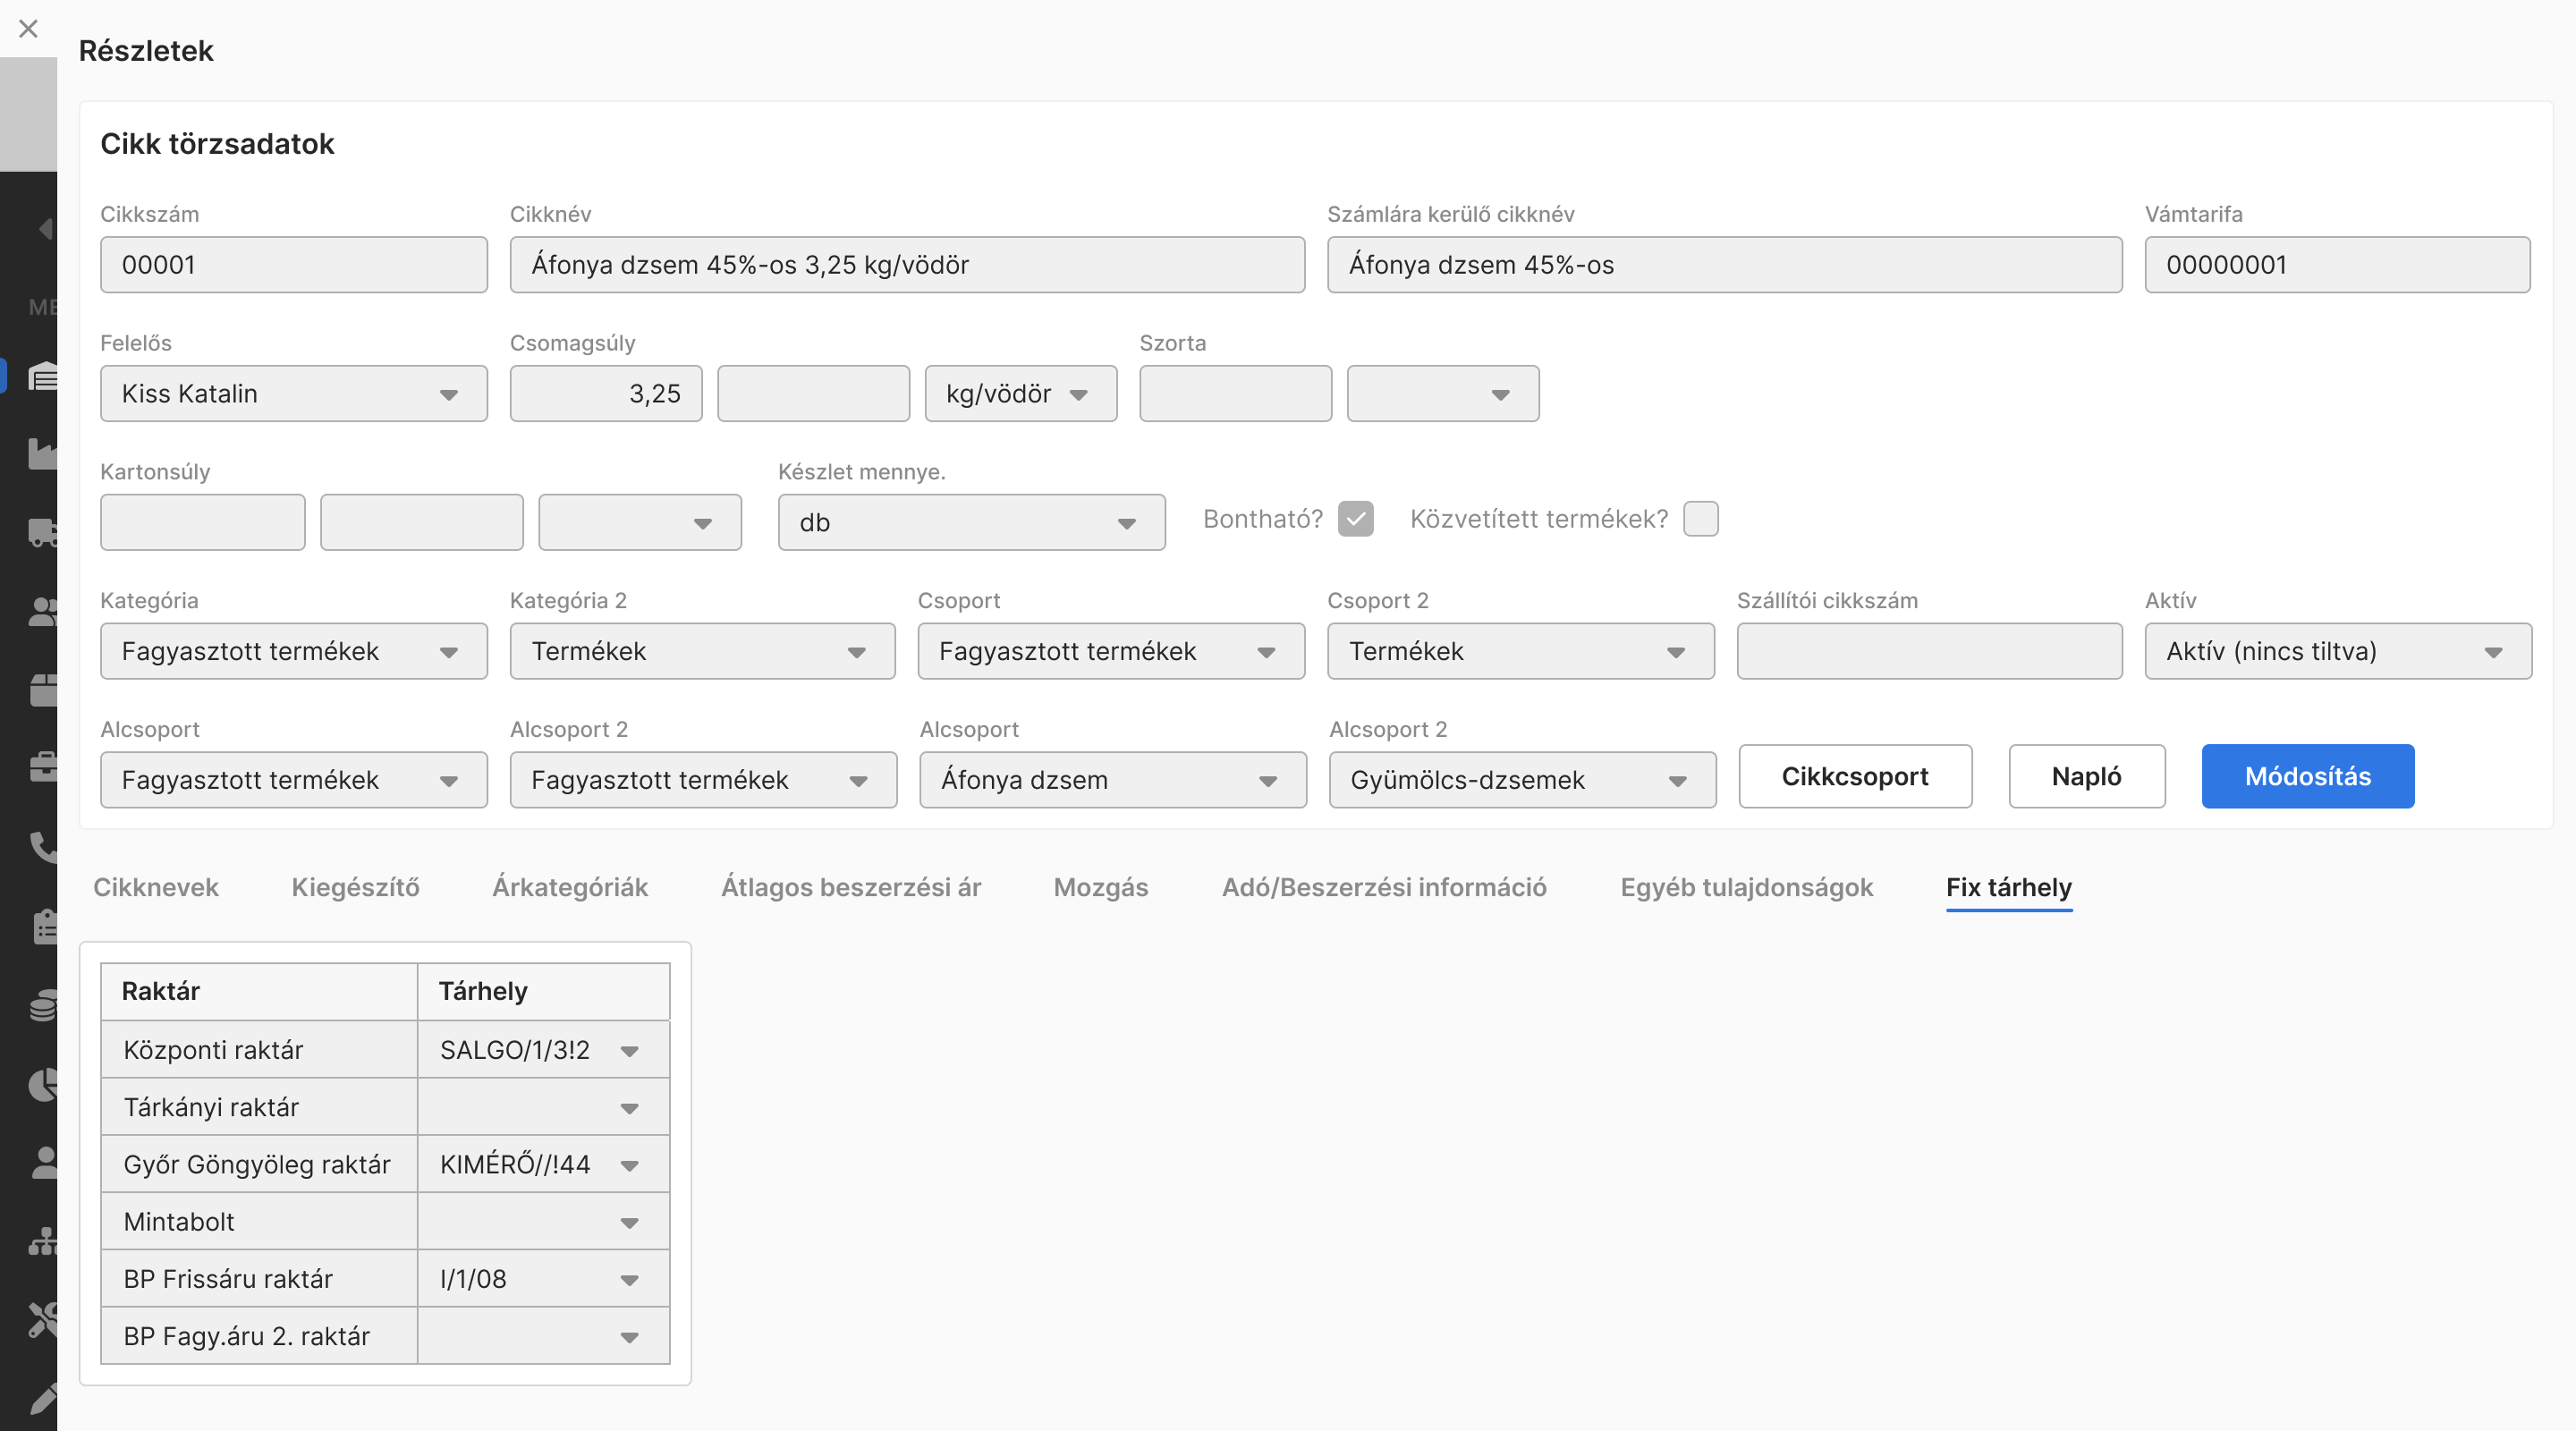Image resolution: width=2576 pixels, height=1431 pixels.
Task: Click the sidebar collapse arrow icon
Action: tap(45, 229)
